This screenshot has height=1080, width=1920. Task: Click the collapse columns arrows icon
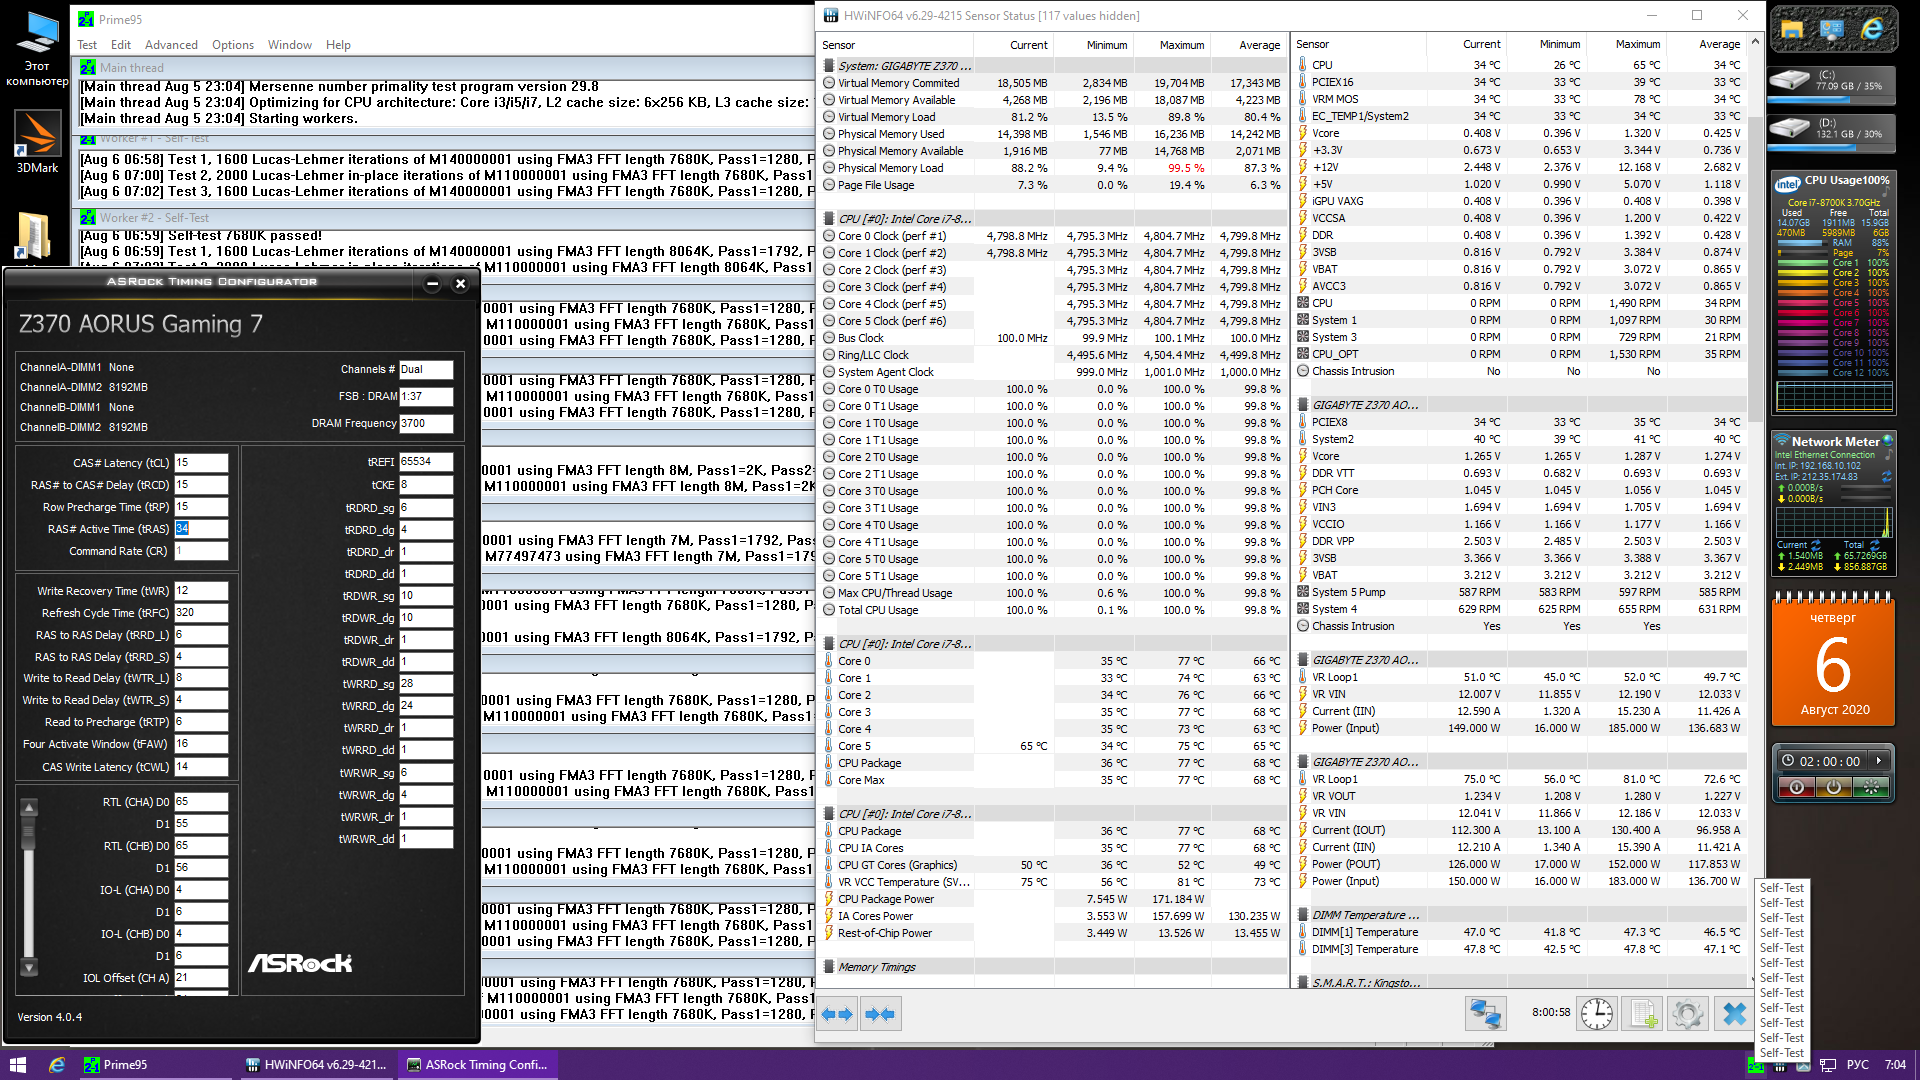tap(880, 1014)
